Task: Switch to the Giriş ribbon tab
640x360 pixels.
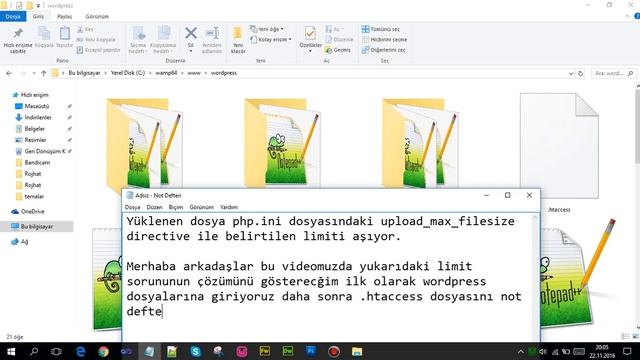Action: 38,16
